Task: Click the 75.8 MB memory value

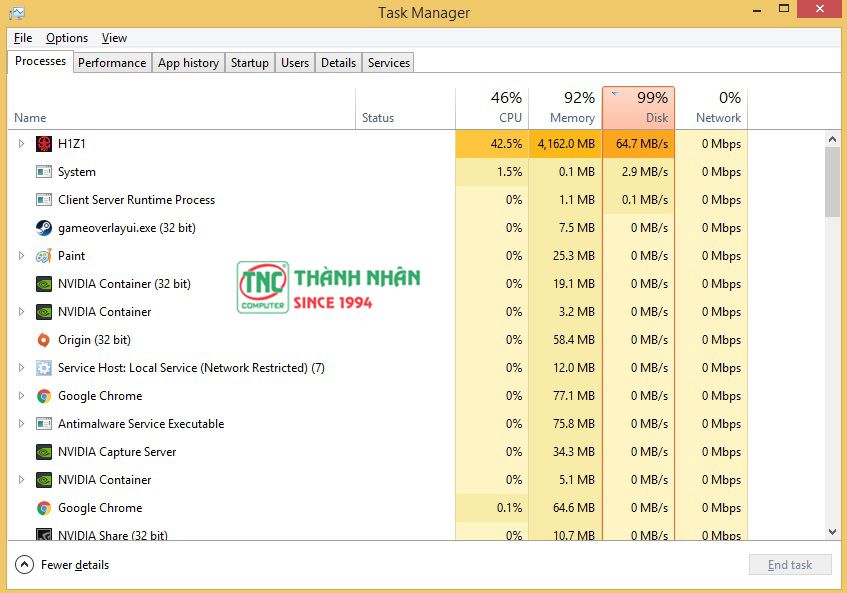Action: click(574, 424)
